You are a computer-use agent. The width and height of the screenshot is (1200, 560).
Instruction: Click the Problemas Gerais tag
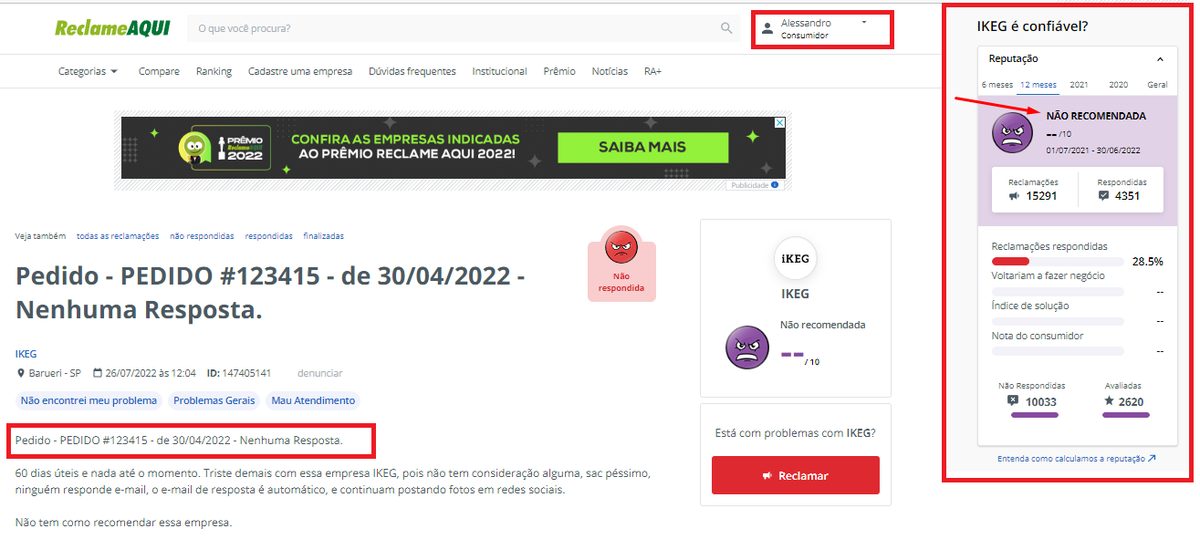coord(214,401)
